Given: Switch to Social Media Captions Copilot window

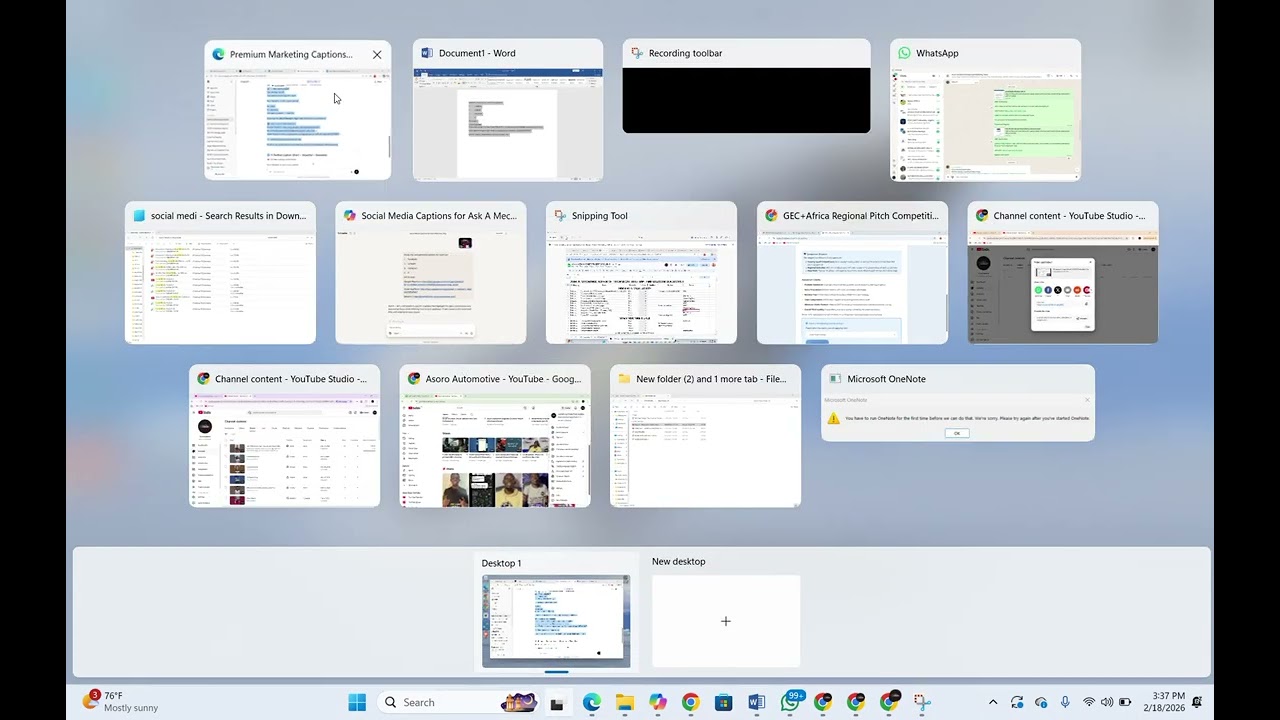Looking at the screenshot, I should pos(430,273).
